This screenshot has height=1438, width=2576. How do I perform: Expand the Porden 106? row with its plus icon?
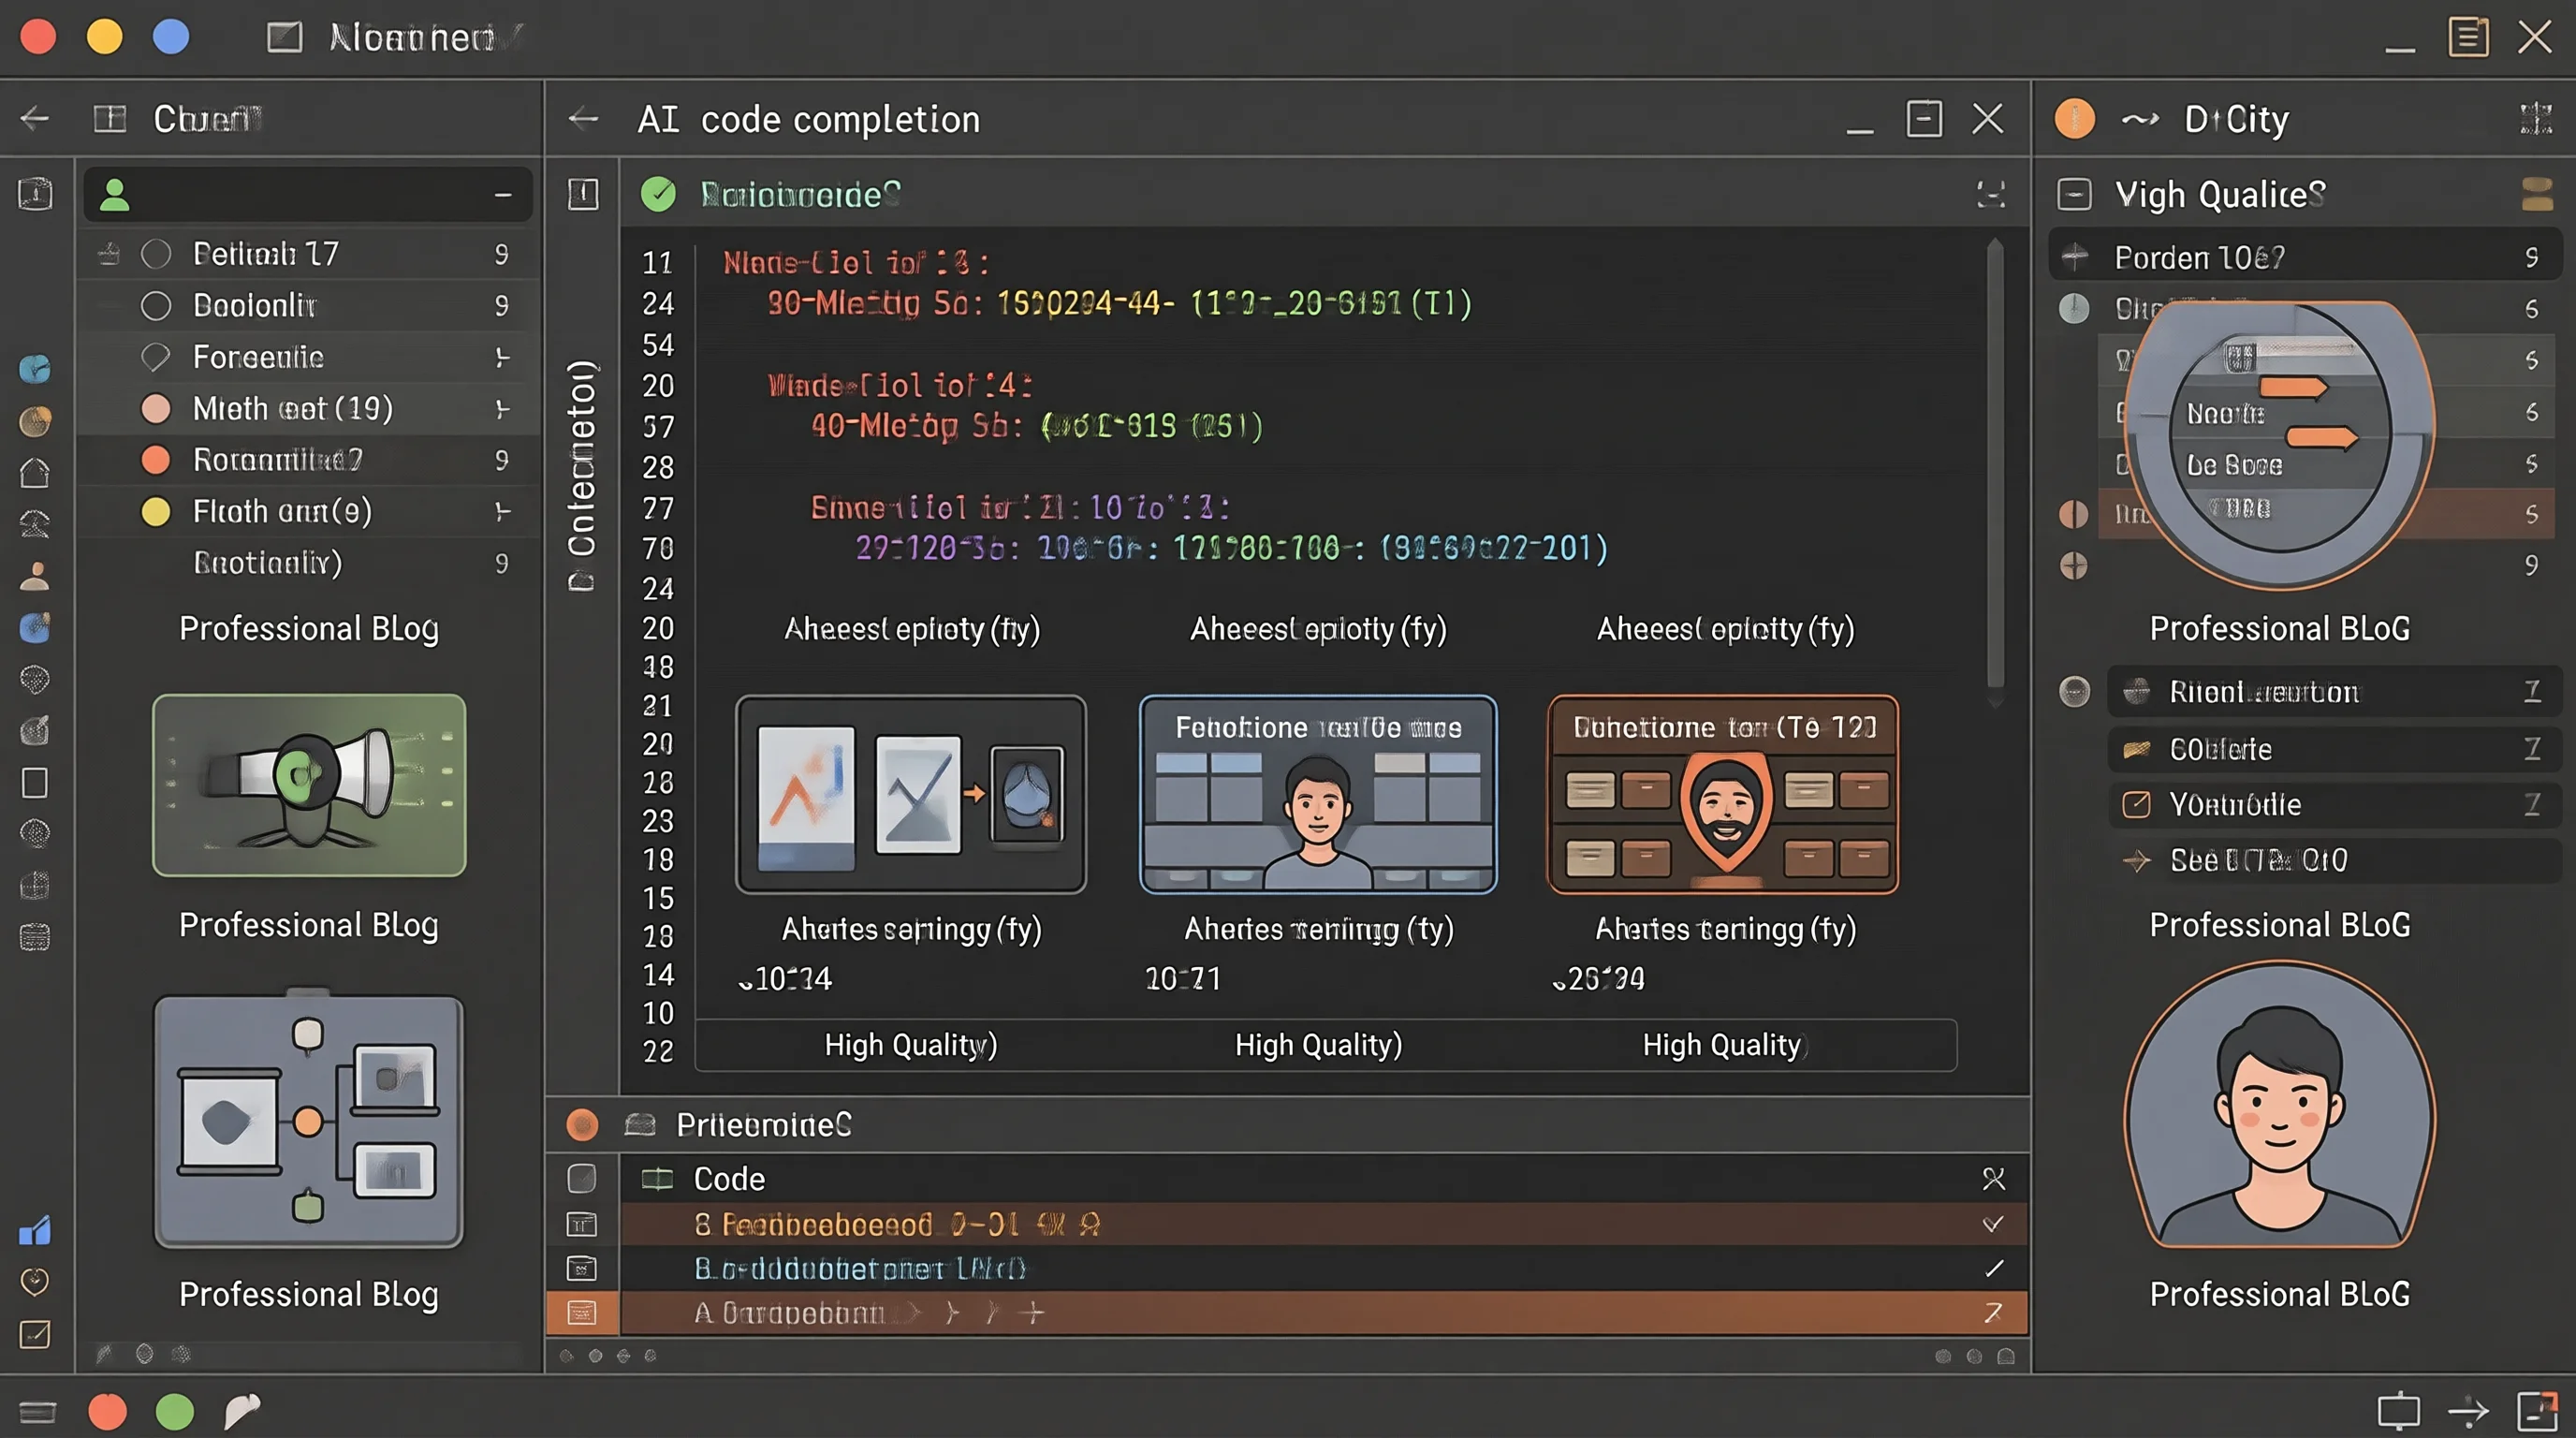point(2075,257)
